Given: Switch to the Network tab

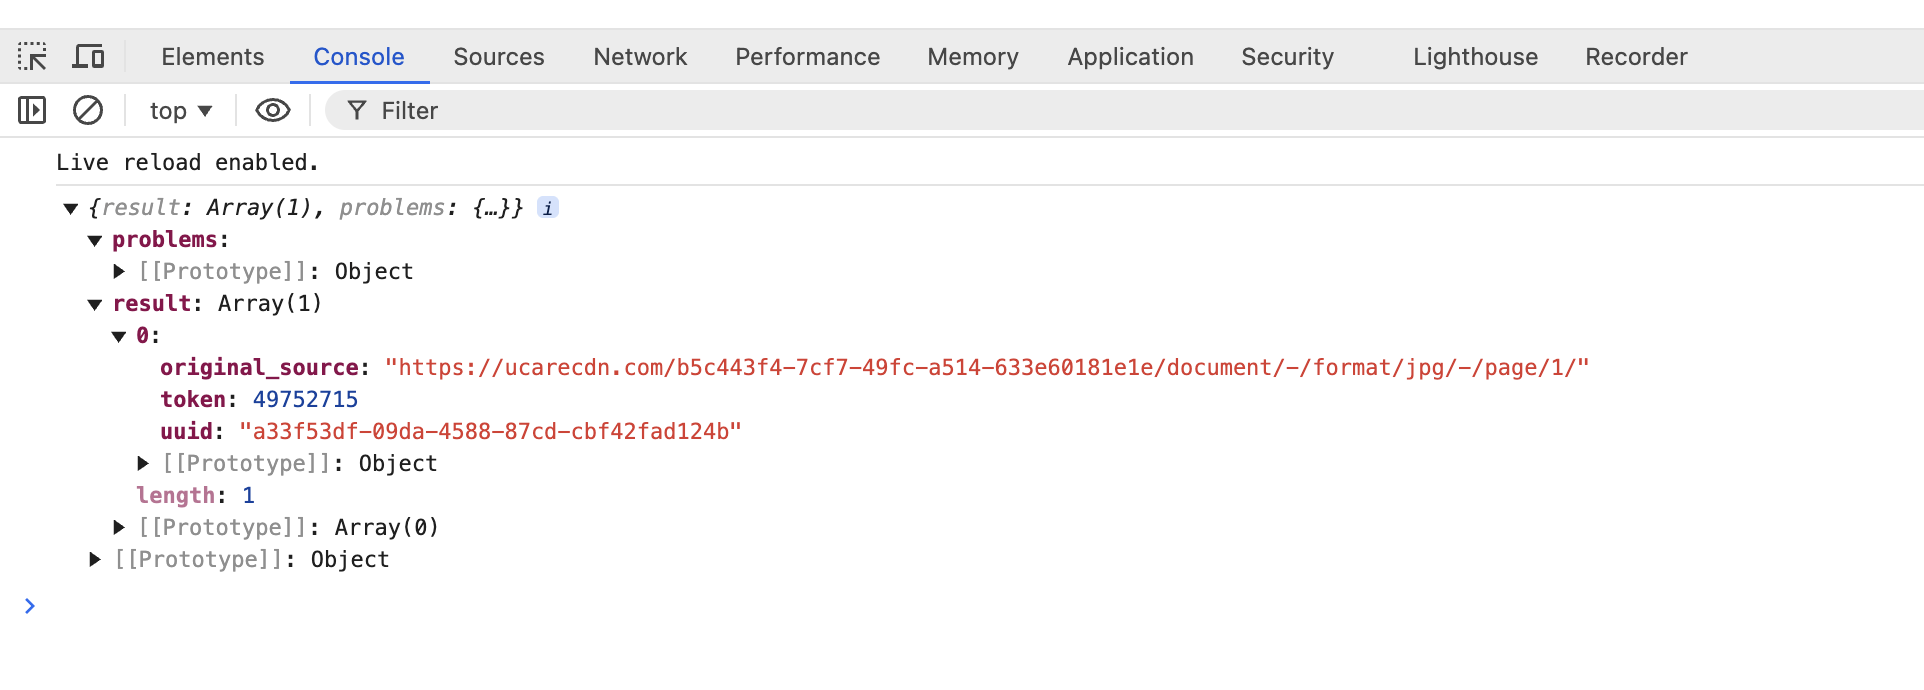Looking at the screenshot, I should (x=639, y=57).
